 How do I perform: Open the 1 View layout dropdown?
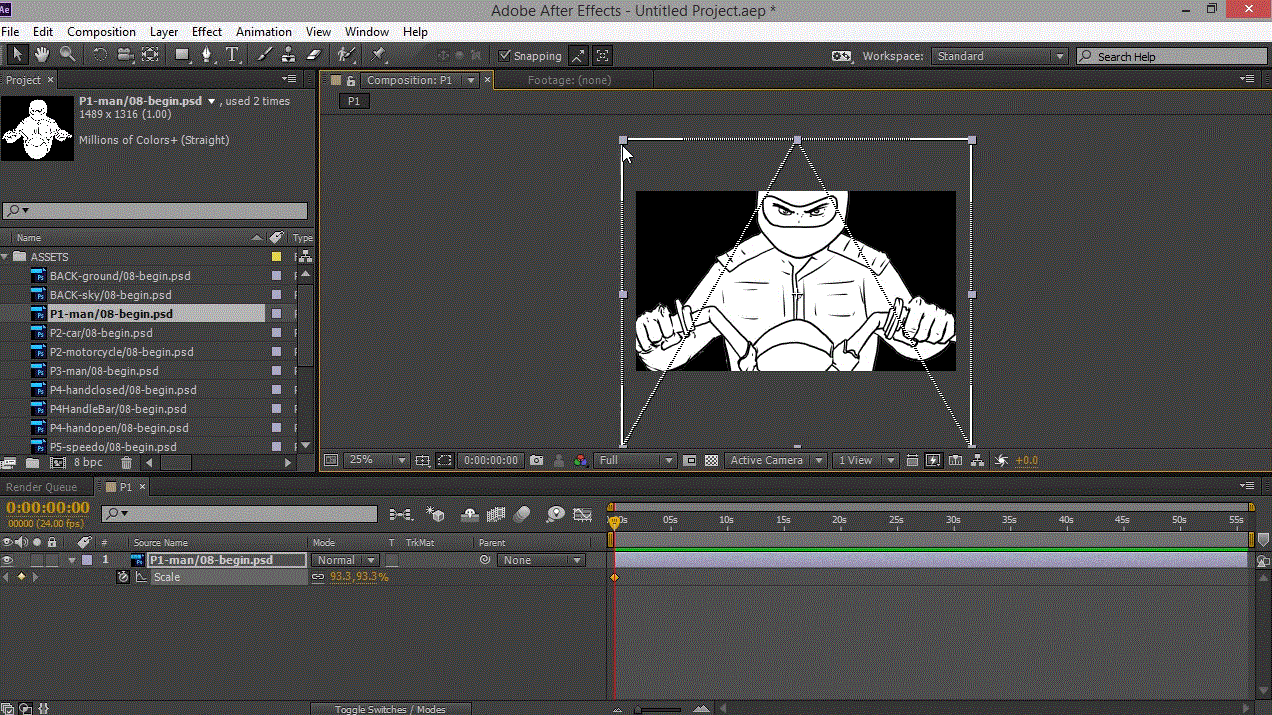point(866,460)
